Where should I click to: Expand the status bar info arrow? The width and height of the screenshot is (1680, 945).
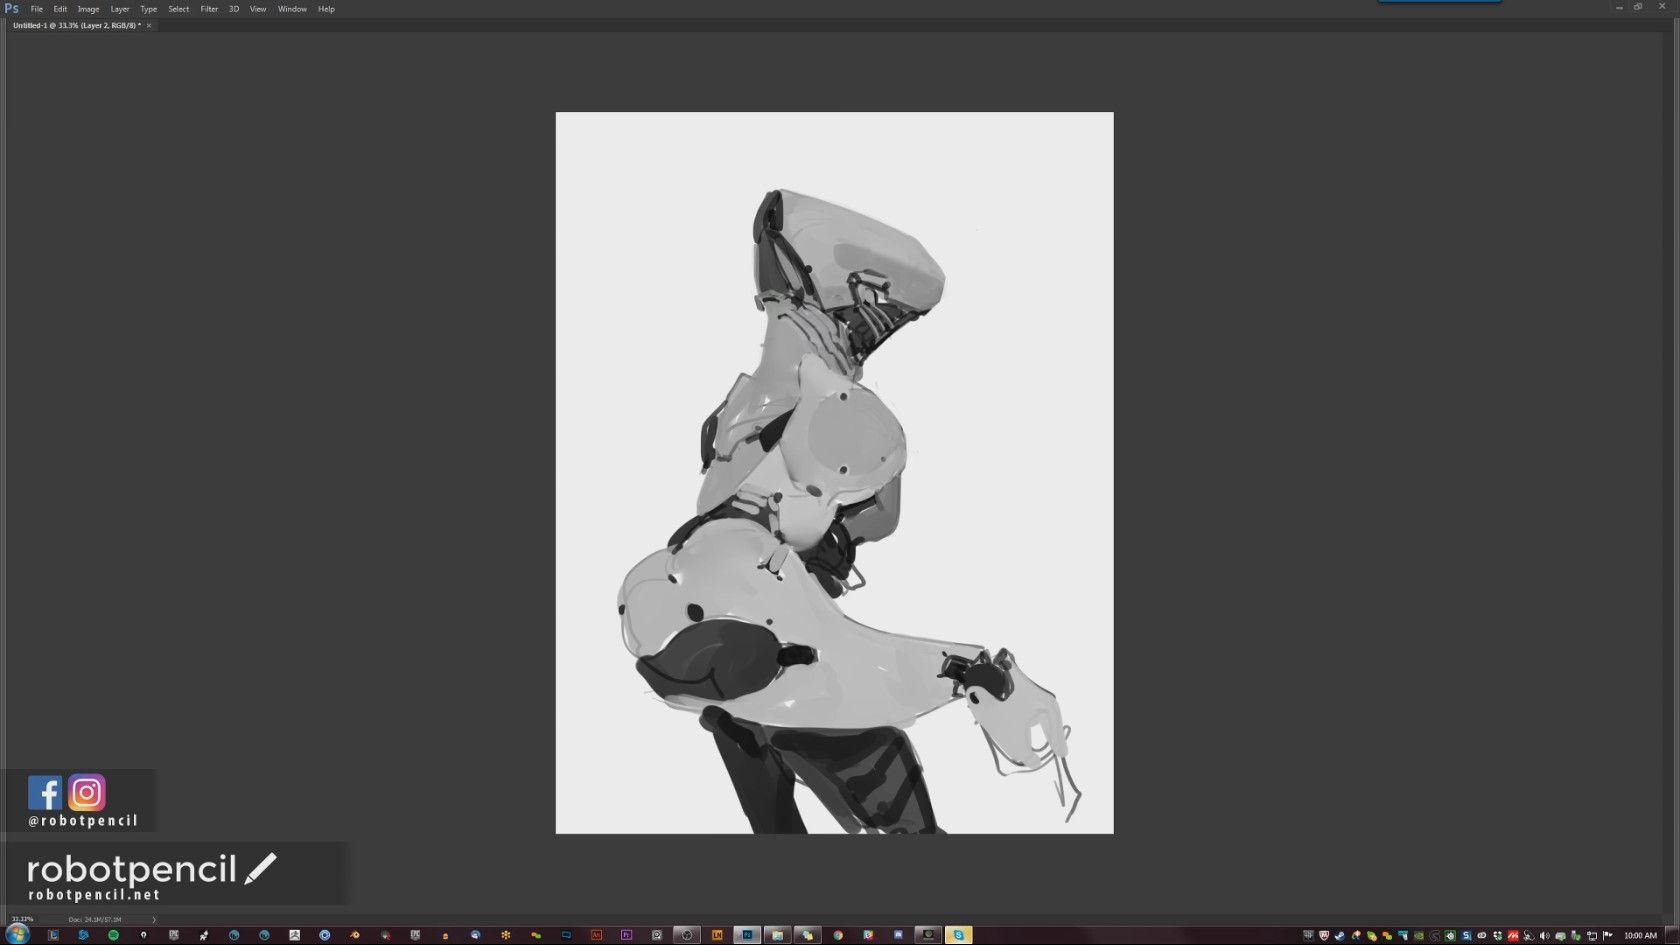point(154,919)
